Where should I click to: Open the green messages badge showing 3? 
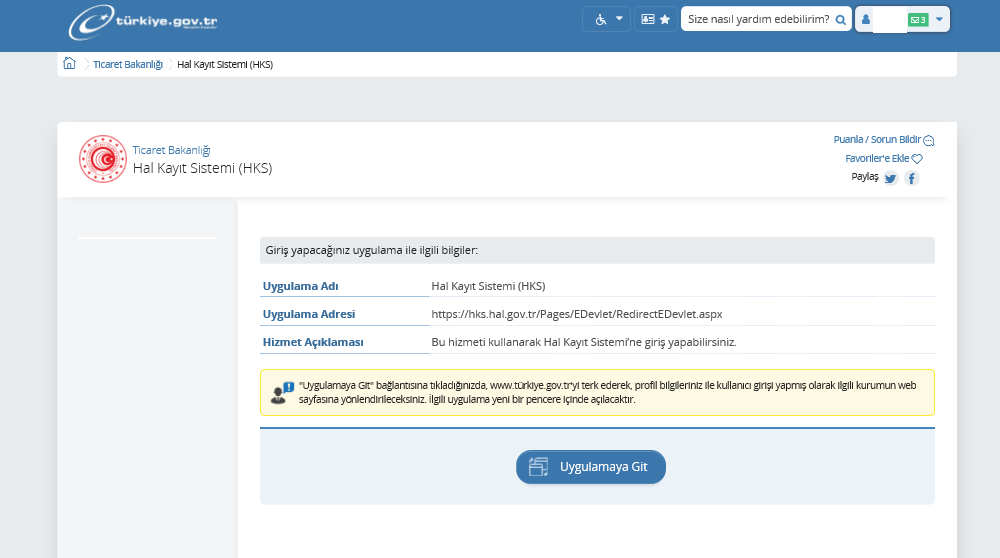click(x=918, y=20)
